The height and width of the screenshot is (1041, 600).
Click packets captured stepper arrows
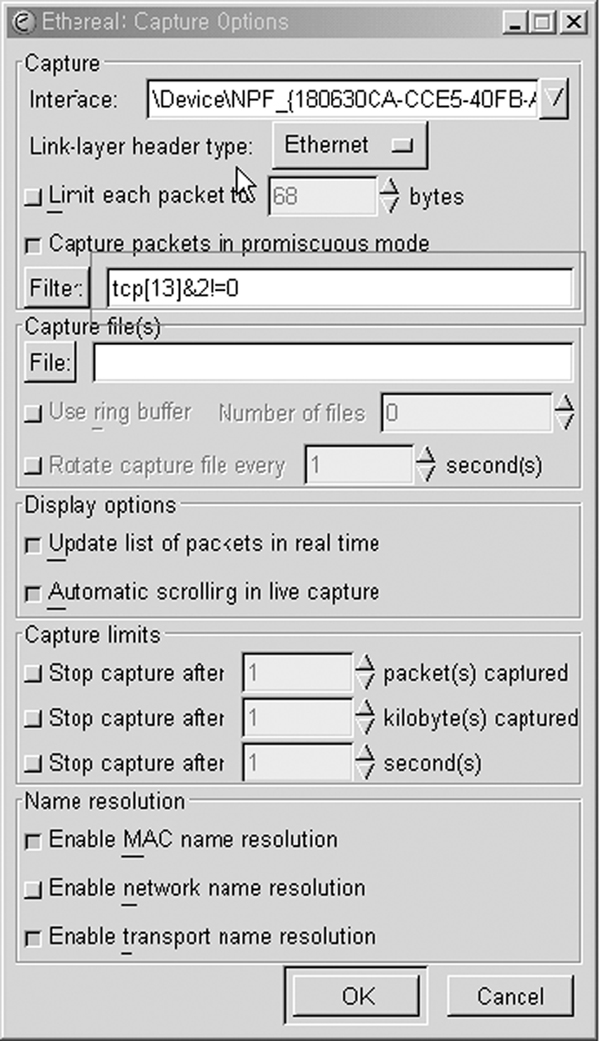point(365,673)
